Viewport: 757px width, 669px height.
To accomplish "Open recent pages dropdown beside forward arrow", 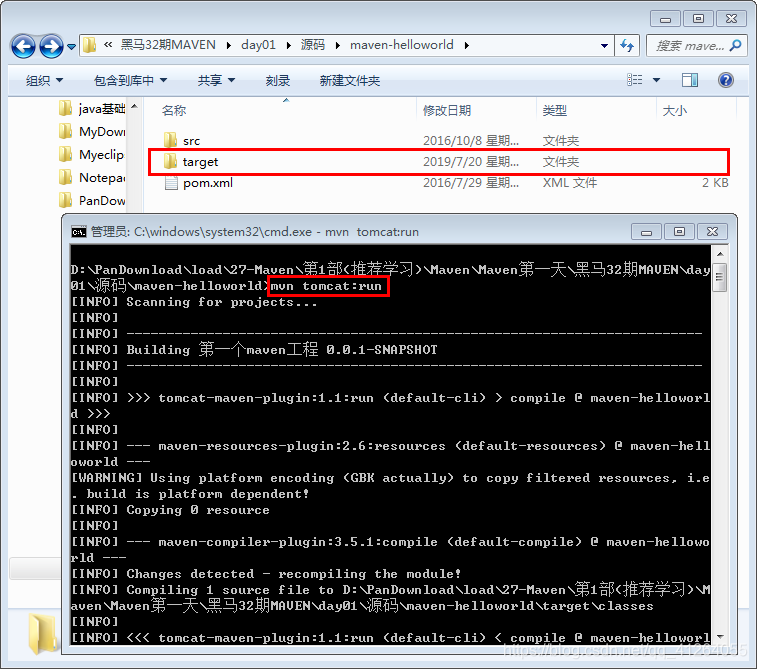I will (x=71, y=47).
